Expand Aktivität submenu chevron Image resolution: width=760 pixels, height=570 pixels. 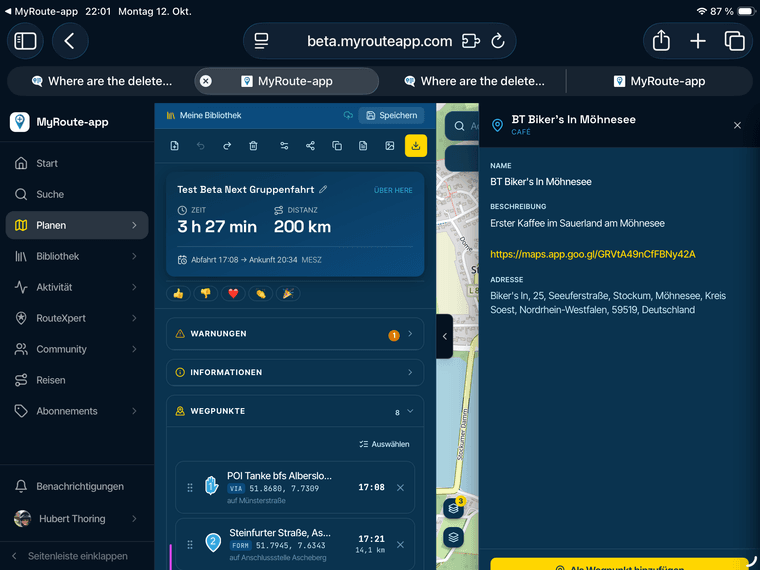134,287
